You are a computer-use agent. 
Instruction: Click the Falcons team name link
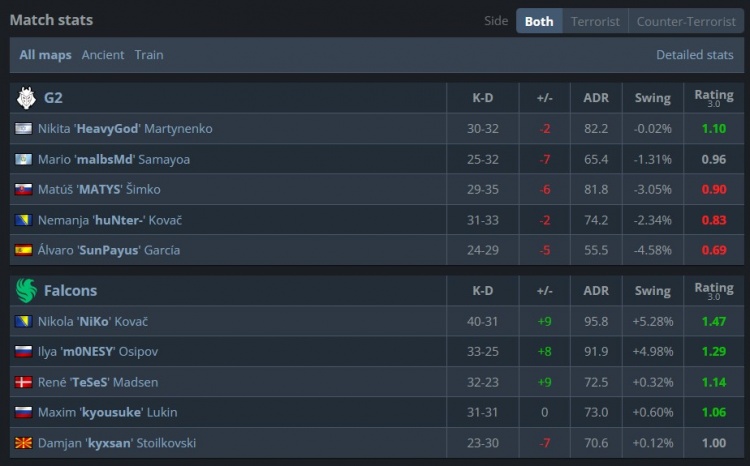70,291
